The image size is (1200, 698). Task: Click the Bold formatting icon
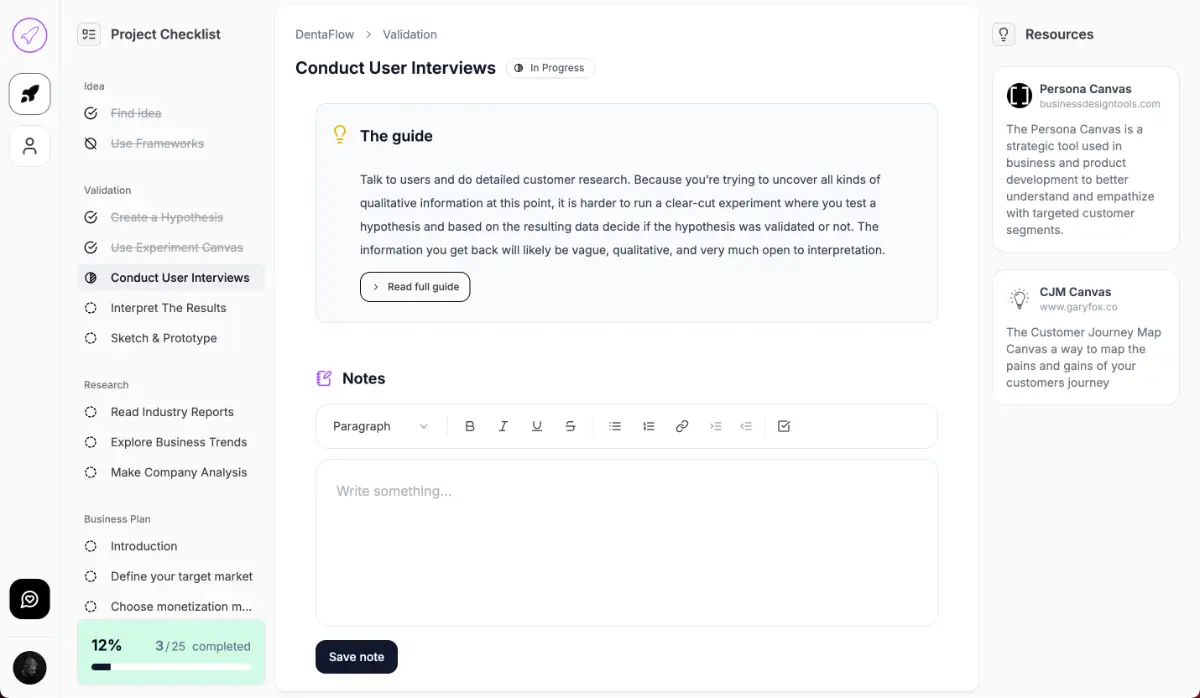(x=470, y=426)
